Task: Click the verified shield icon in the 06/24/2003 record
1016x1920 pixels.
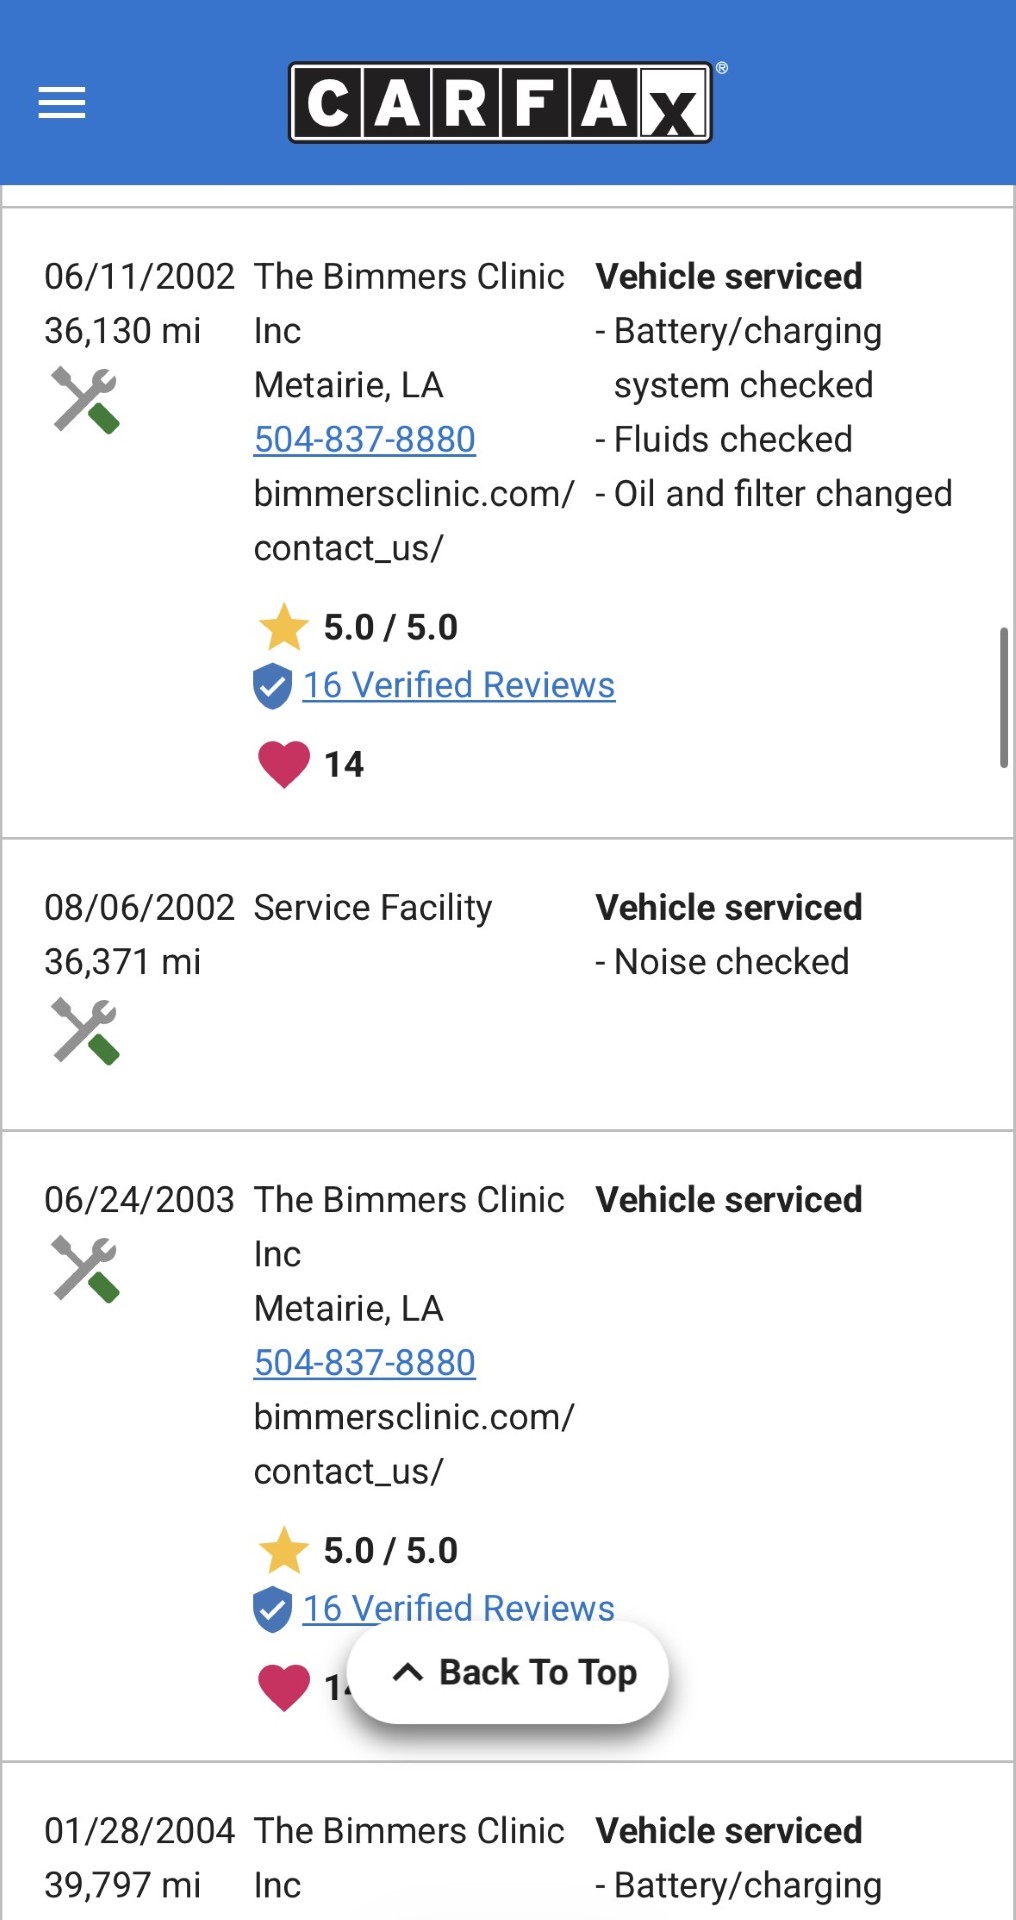Action: pyautogui.click(x=272, y=1609)
